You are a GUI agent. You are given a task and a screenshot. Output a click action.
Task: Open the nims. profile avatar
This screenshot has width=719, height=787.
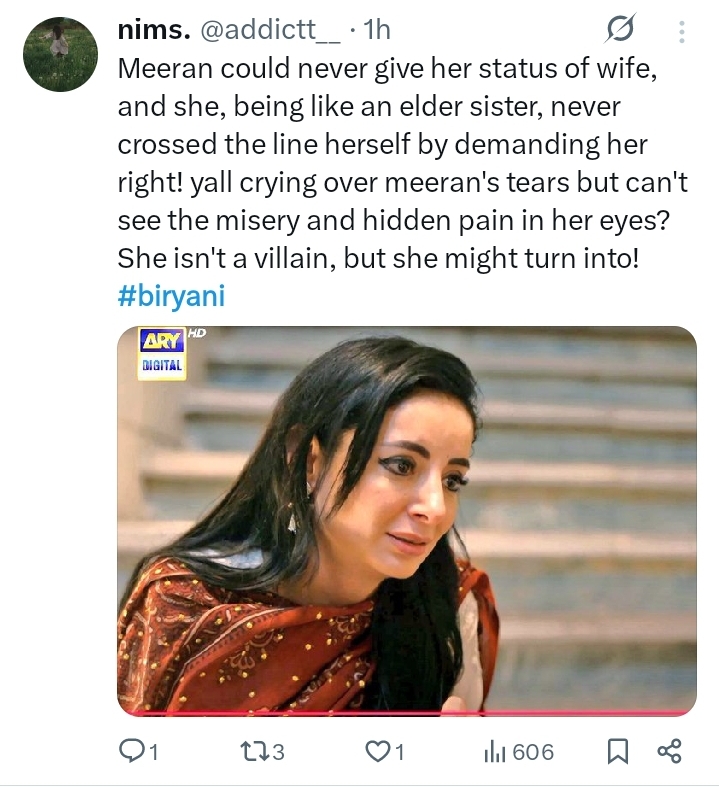[61, 54]
